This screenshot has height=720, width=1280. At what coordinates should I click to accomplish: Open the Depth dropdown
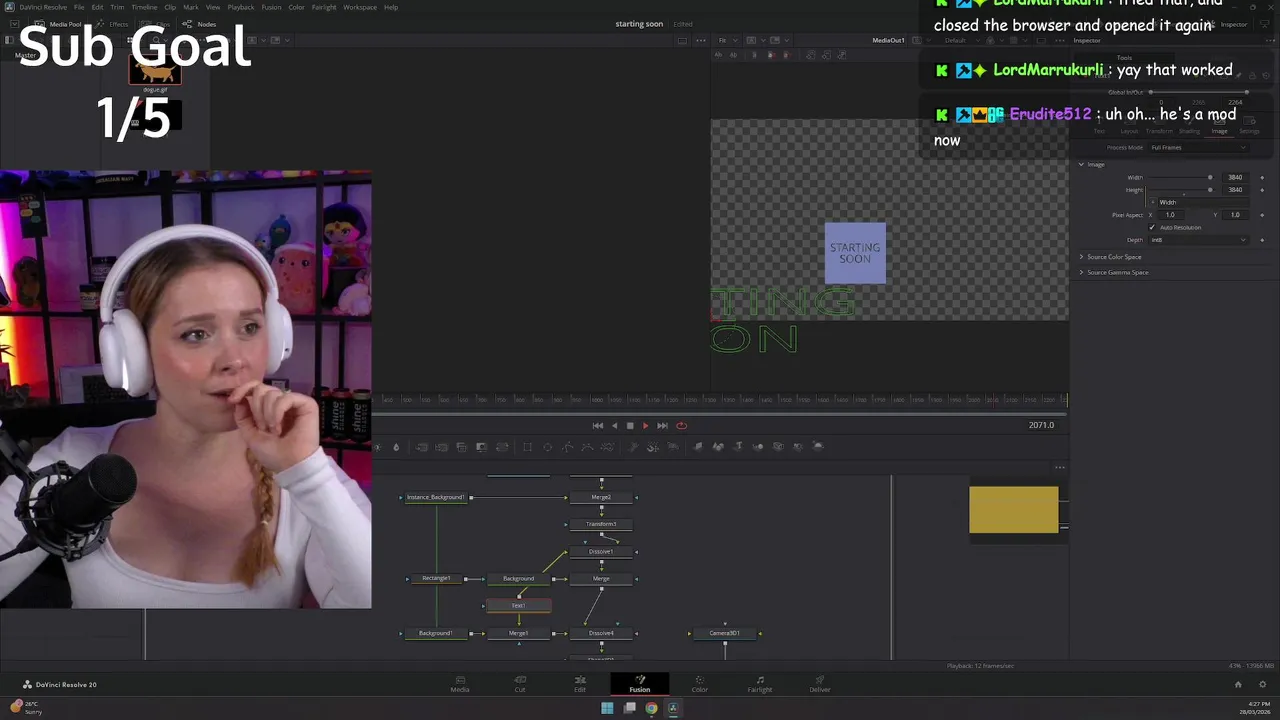(x=1198, y=240)
